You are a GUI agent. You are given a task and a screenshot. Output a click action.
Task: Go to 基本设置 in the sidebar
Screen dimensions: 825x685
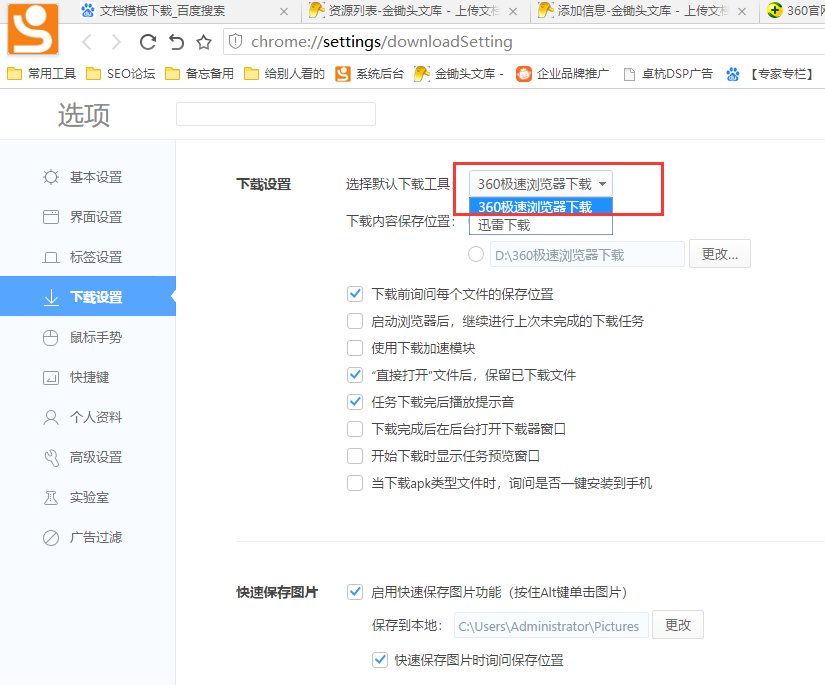coord(95,177)
